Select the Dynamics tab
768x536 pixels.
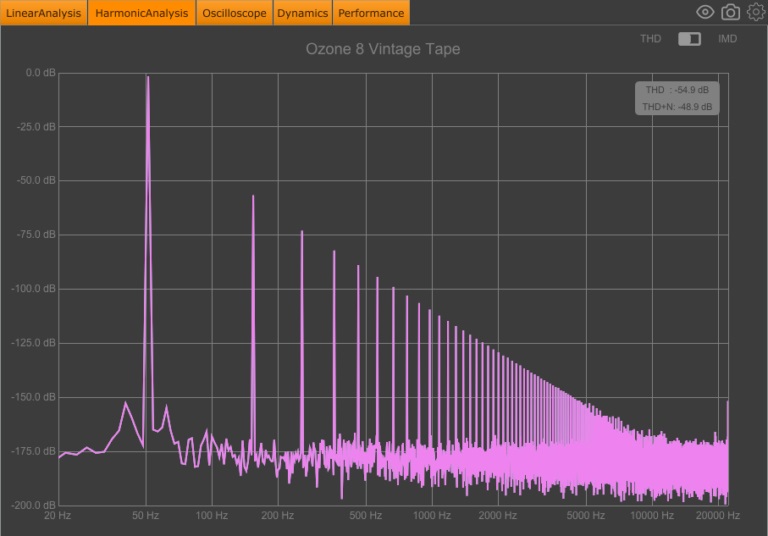coord(302,13)
